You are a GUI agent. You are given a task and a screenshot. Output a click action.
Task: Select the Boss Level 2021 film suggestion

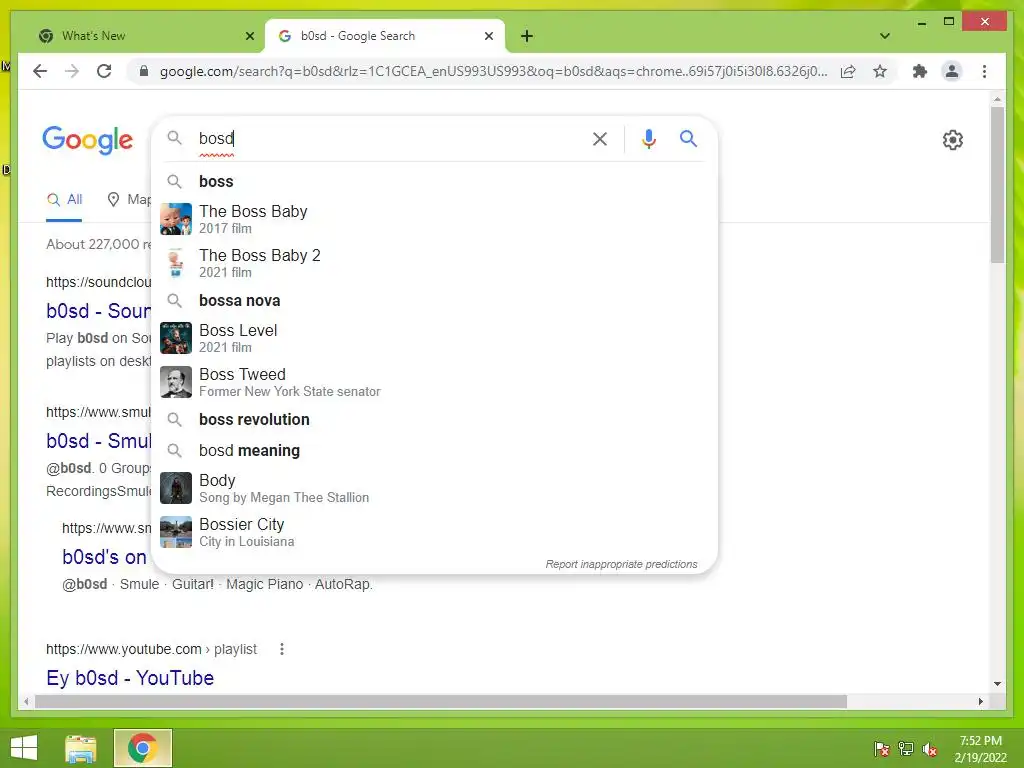(435, 338)
